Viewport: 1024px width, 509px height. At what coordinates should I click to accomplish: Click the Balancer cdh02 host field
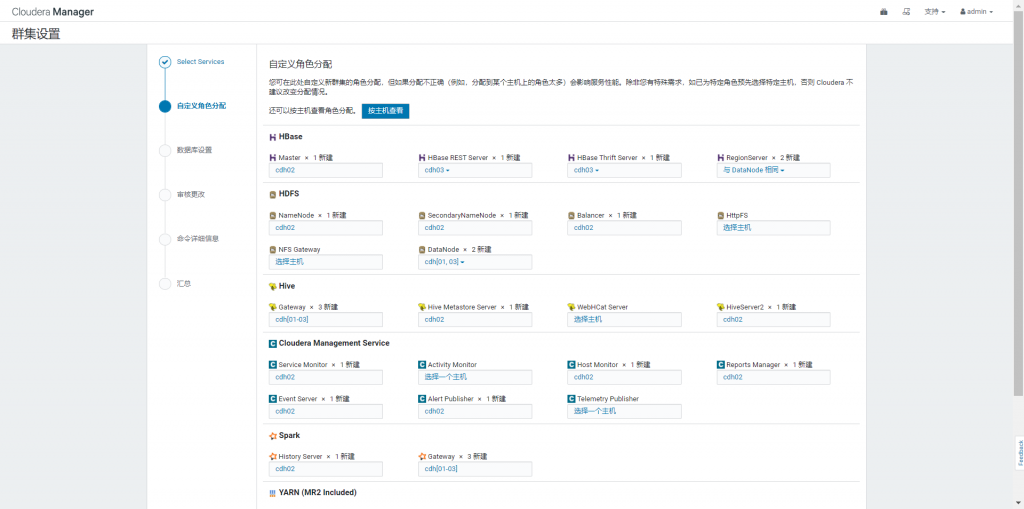(x=624, y=228)
